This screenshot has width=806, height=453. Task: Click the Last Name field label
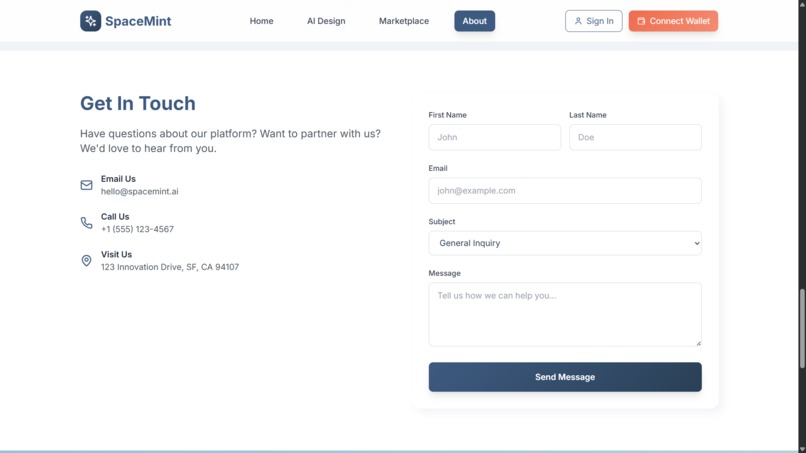[588, 115]
